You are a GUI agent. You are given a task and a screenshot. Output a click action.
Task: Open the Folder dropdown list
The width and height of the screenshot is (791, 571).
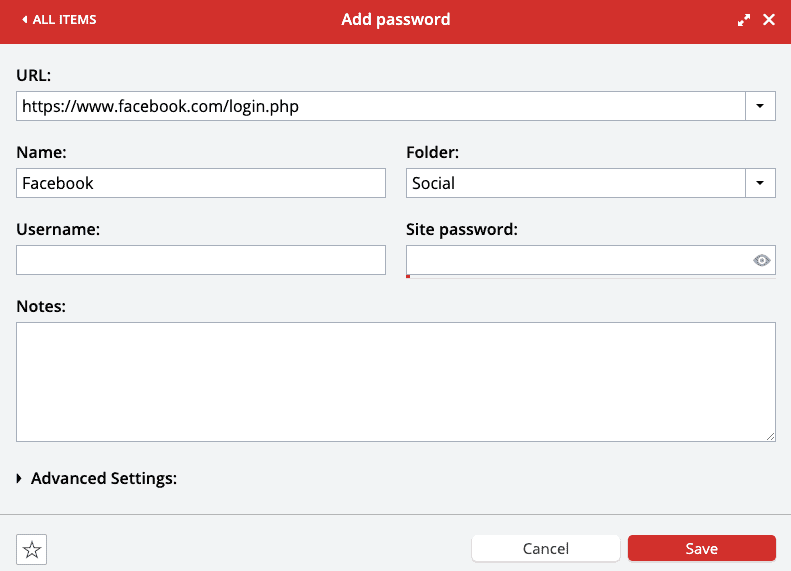(x=760, y=183)
